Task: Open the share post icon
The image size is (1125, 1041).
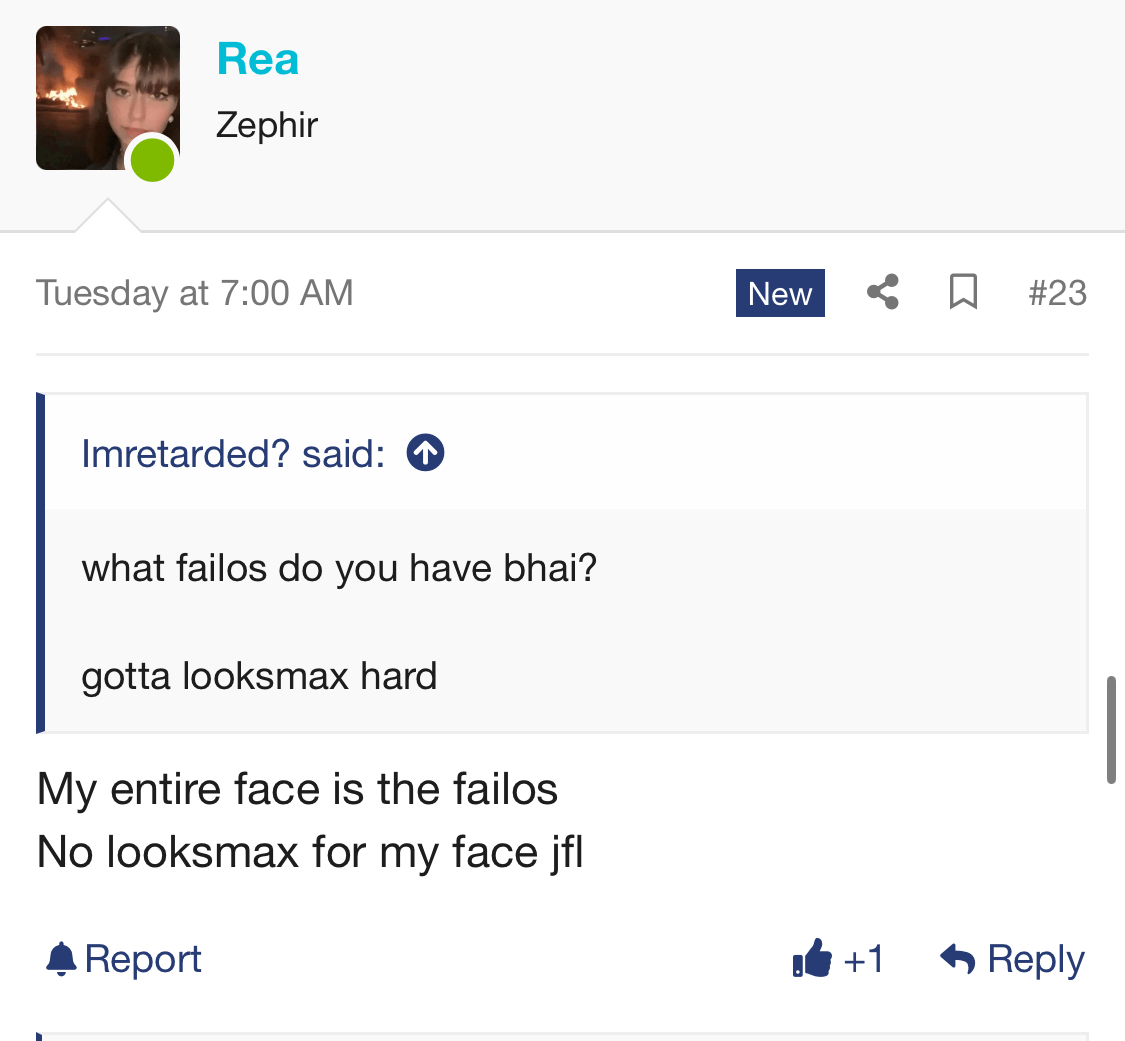Action: click(882, 292)
